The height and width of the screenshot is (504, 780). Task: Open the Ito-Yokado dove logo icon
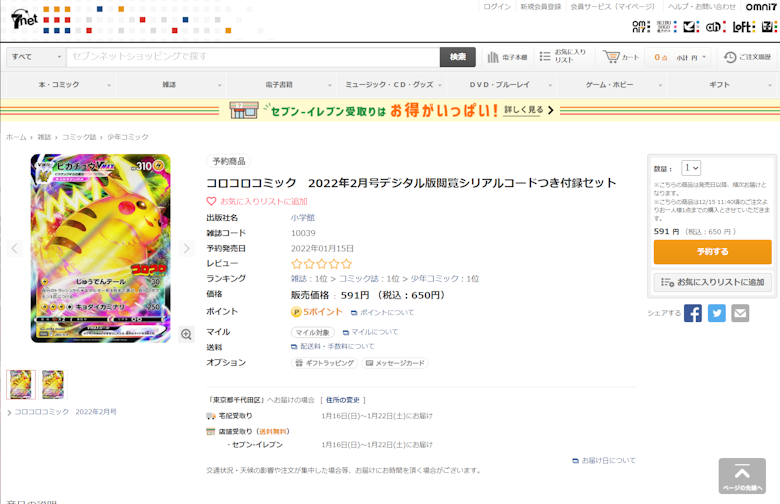[x=691, y=26]
